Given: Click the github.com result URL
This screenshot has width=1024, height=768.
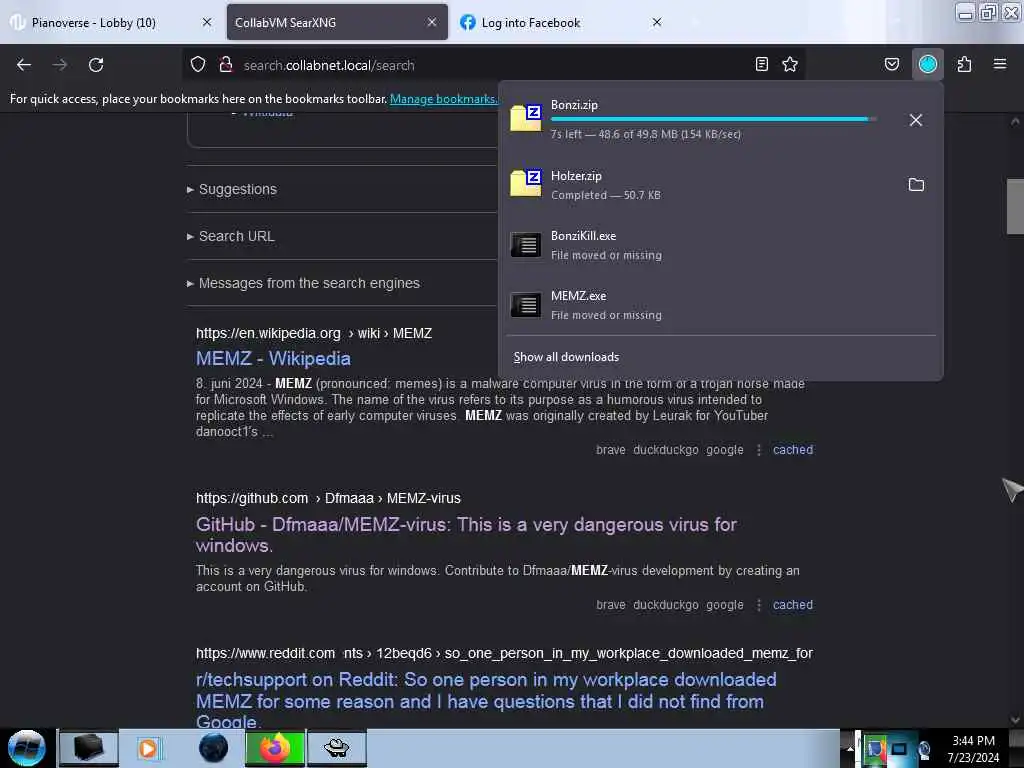Looking at the screenshot, I should coord(328,498).
